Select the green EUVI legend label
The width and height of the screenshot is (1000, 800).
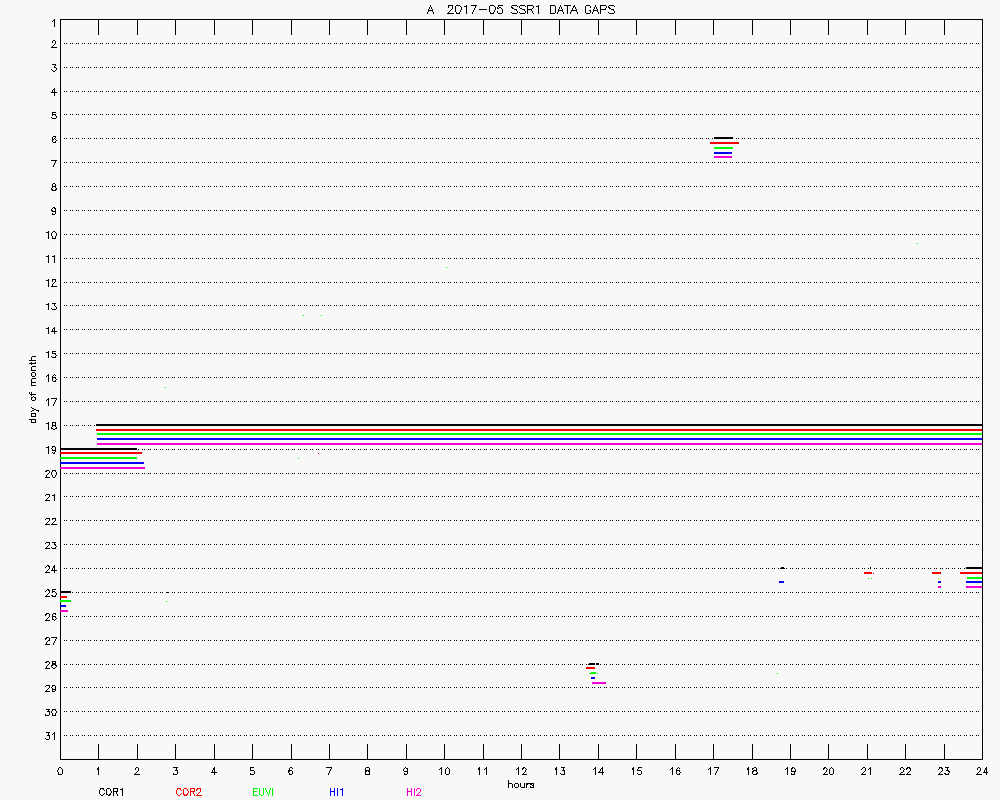pos(263,792)
